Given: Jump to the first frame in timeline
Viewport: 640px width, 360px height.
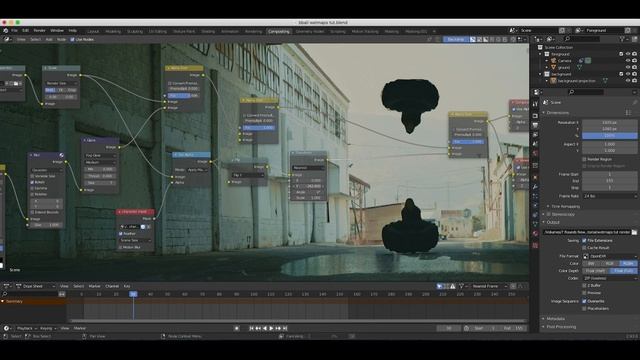Looking at the screenshot, I should pos(251,328).
